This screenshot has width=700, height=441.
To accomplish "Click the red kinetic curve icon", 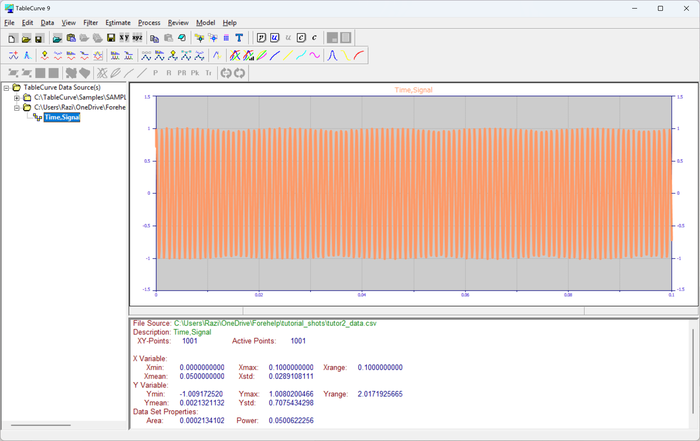I will [x=358, y=55].
